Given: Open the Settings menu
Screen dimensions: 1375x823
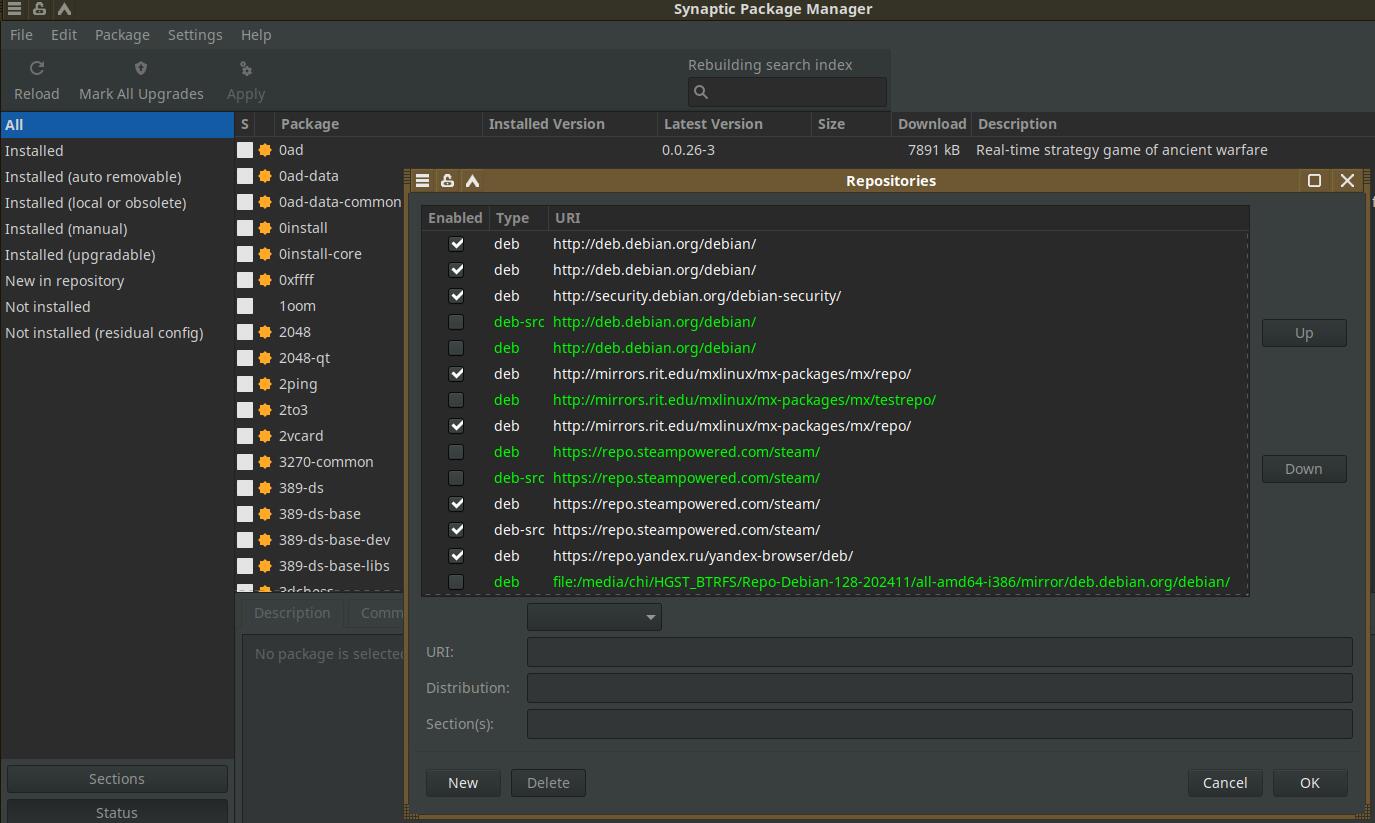Looking at the screenshot, I should click(195, 35).
